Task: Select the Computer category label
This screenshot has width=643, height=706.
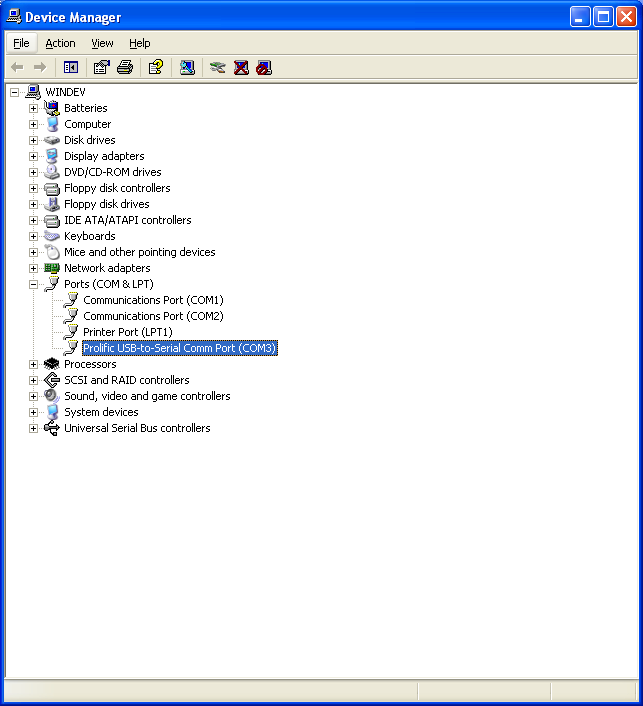Action: (x=87, y=124)
